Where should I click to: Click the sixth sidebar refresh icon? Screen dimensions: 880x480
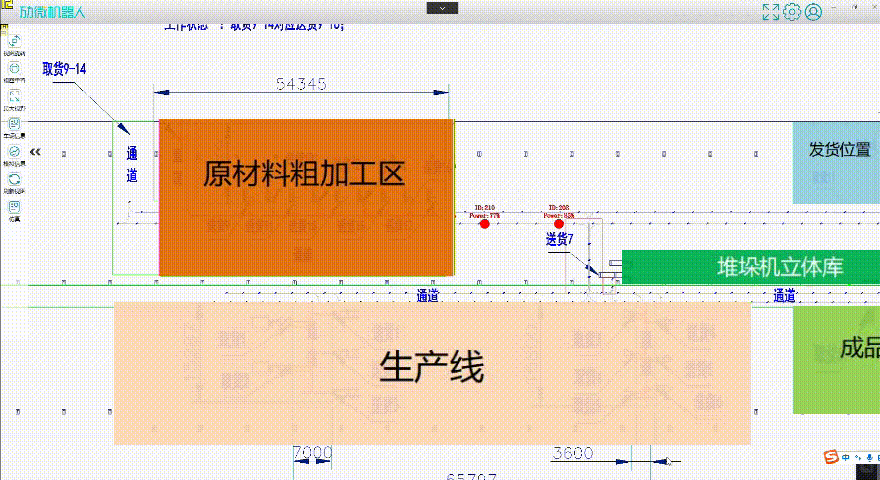(x=14, y=179)
